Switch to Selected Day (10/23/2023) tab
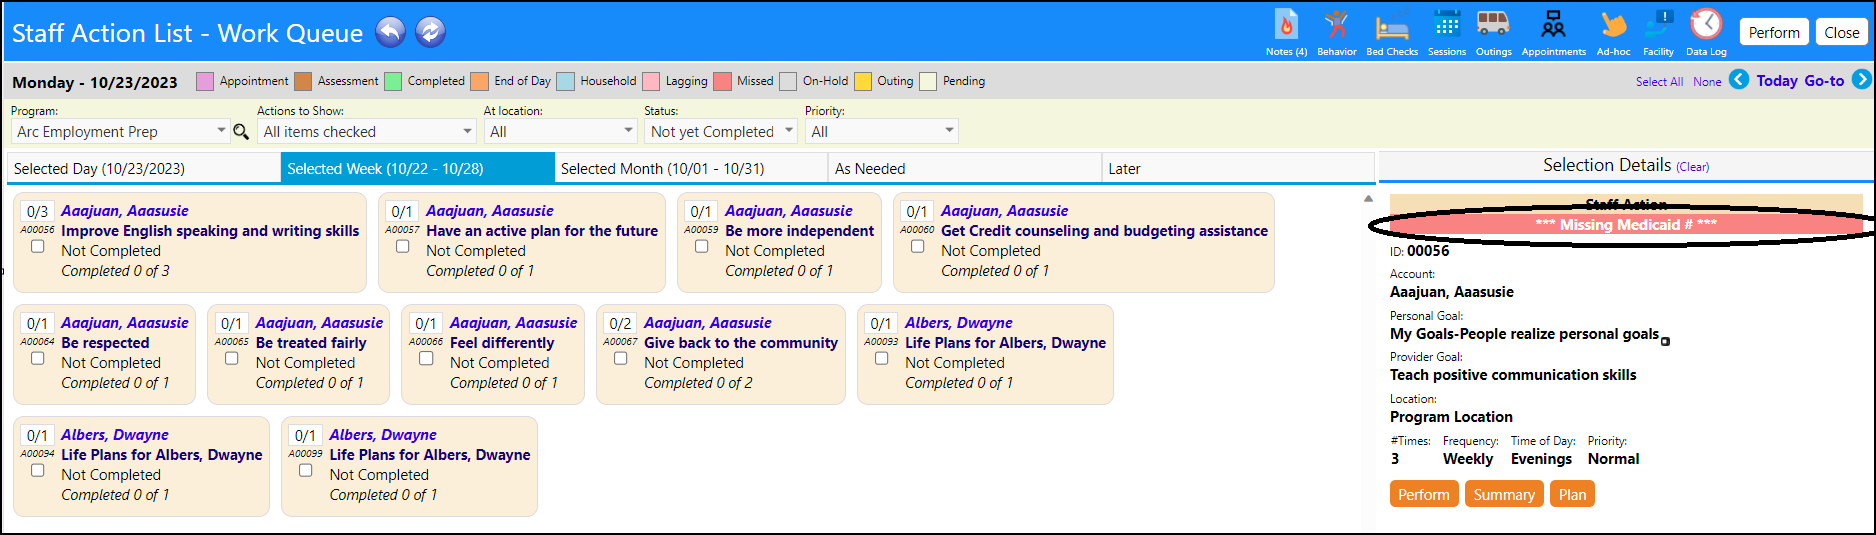The width and height of the screenshot is (1876, 535). (x=144, y=168)
